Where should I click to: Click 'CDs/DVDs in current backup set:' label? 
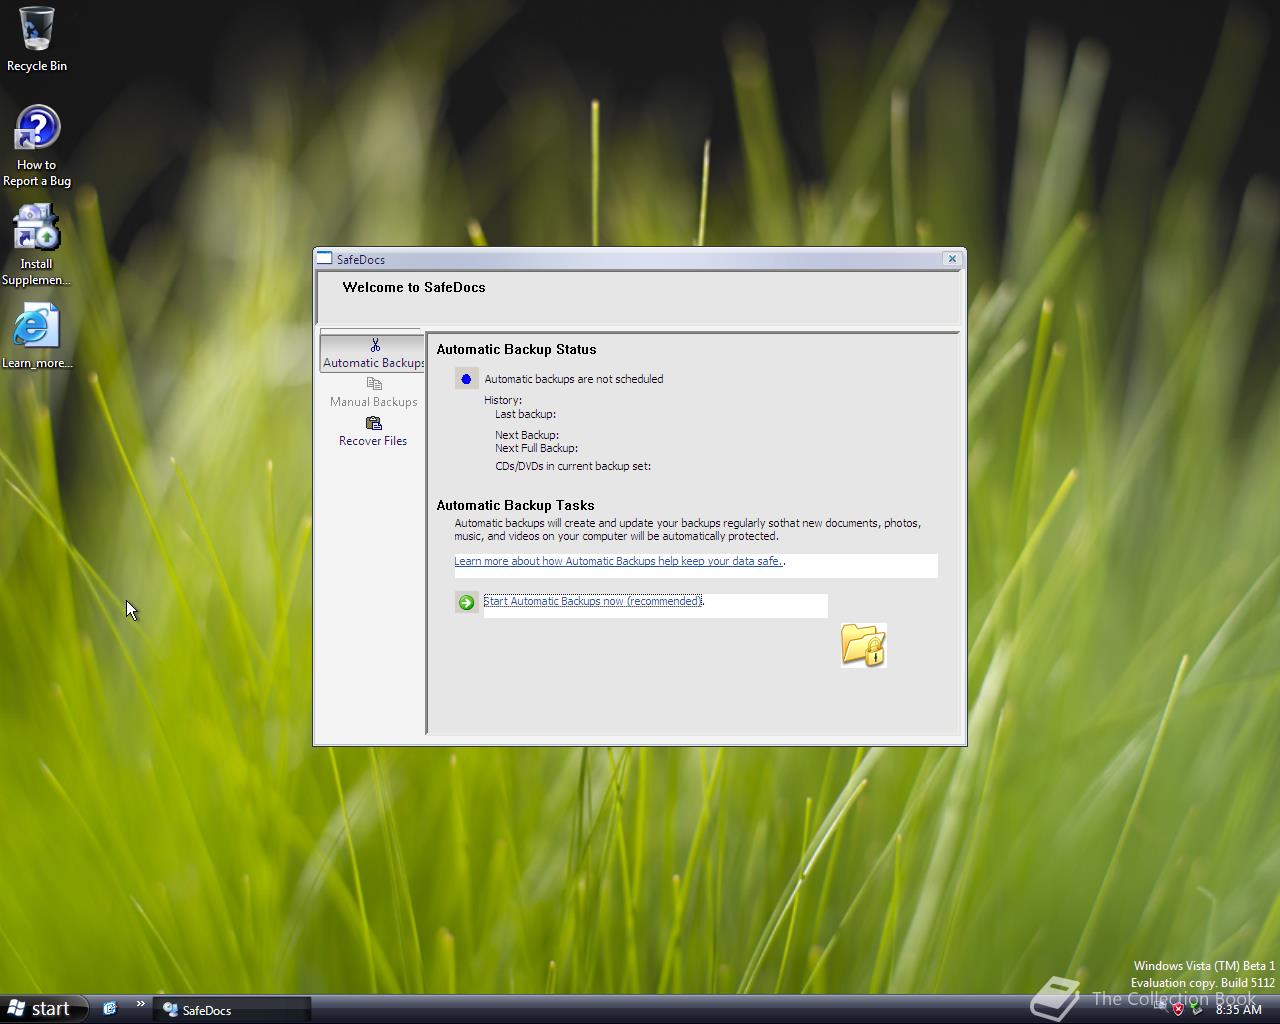(x=573, y=466)
